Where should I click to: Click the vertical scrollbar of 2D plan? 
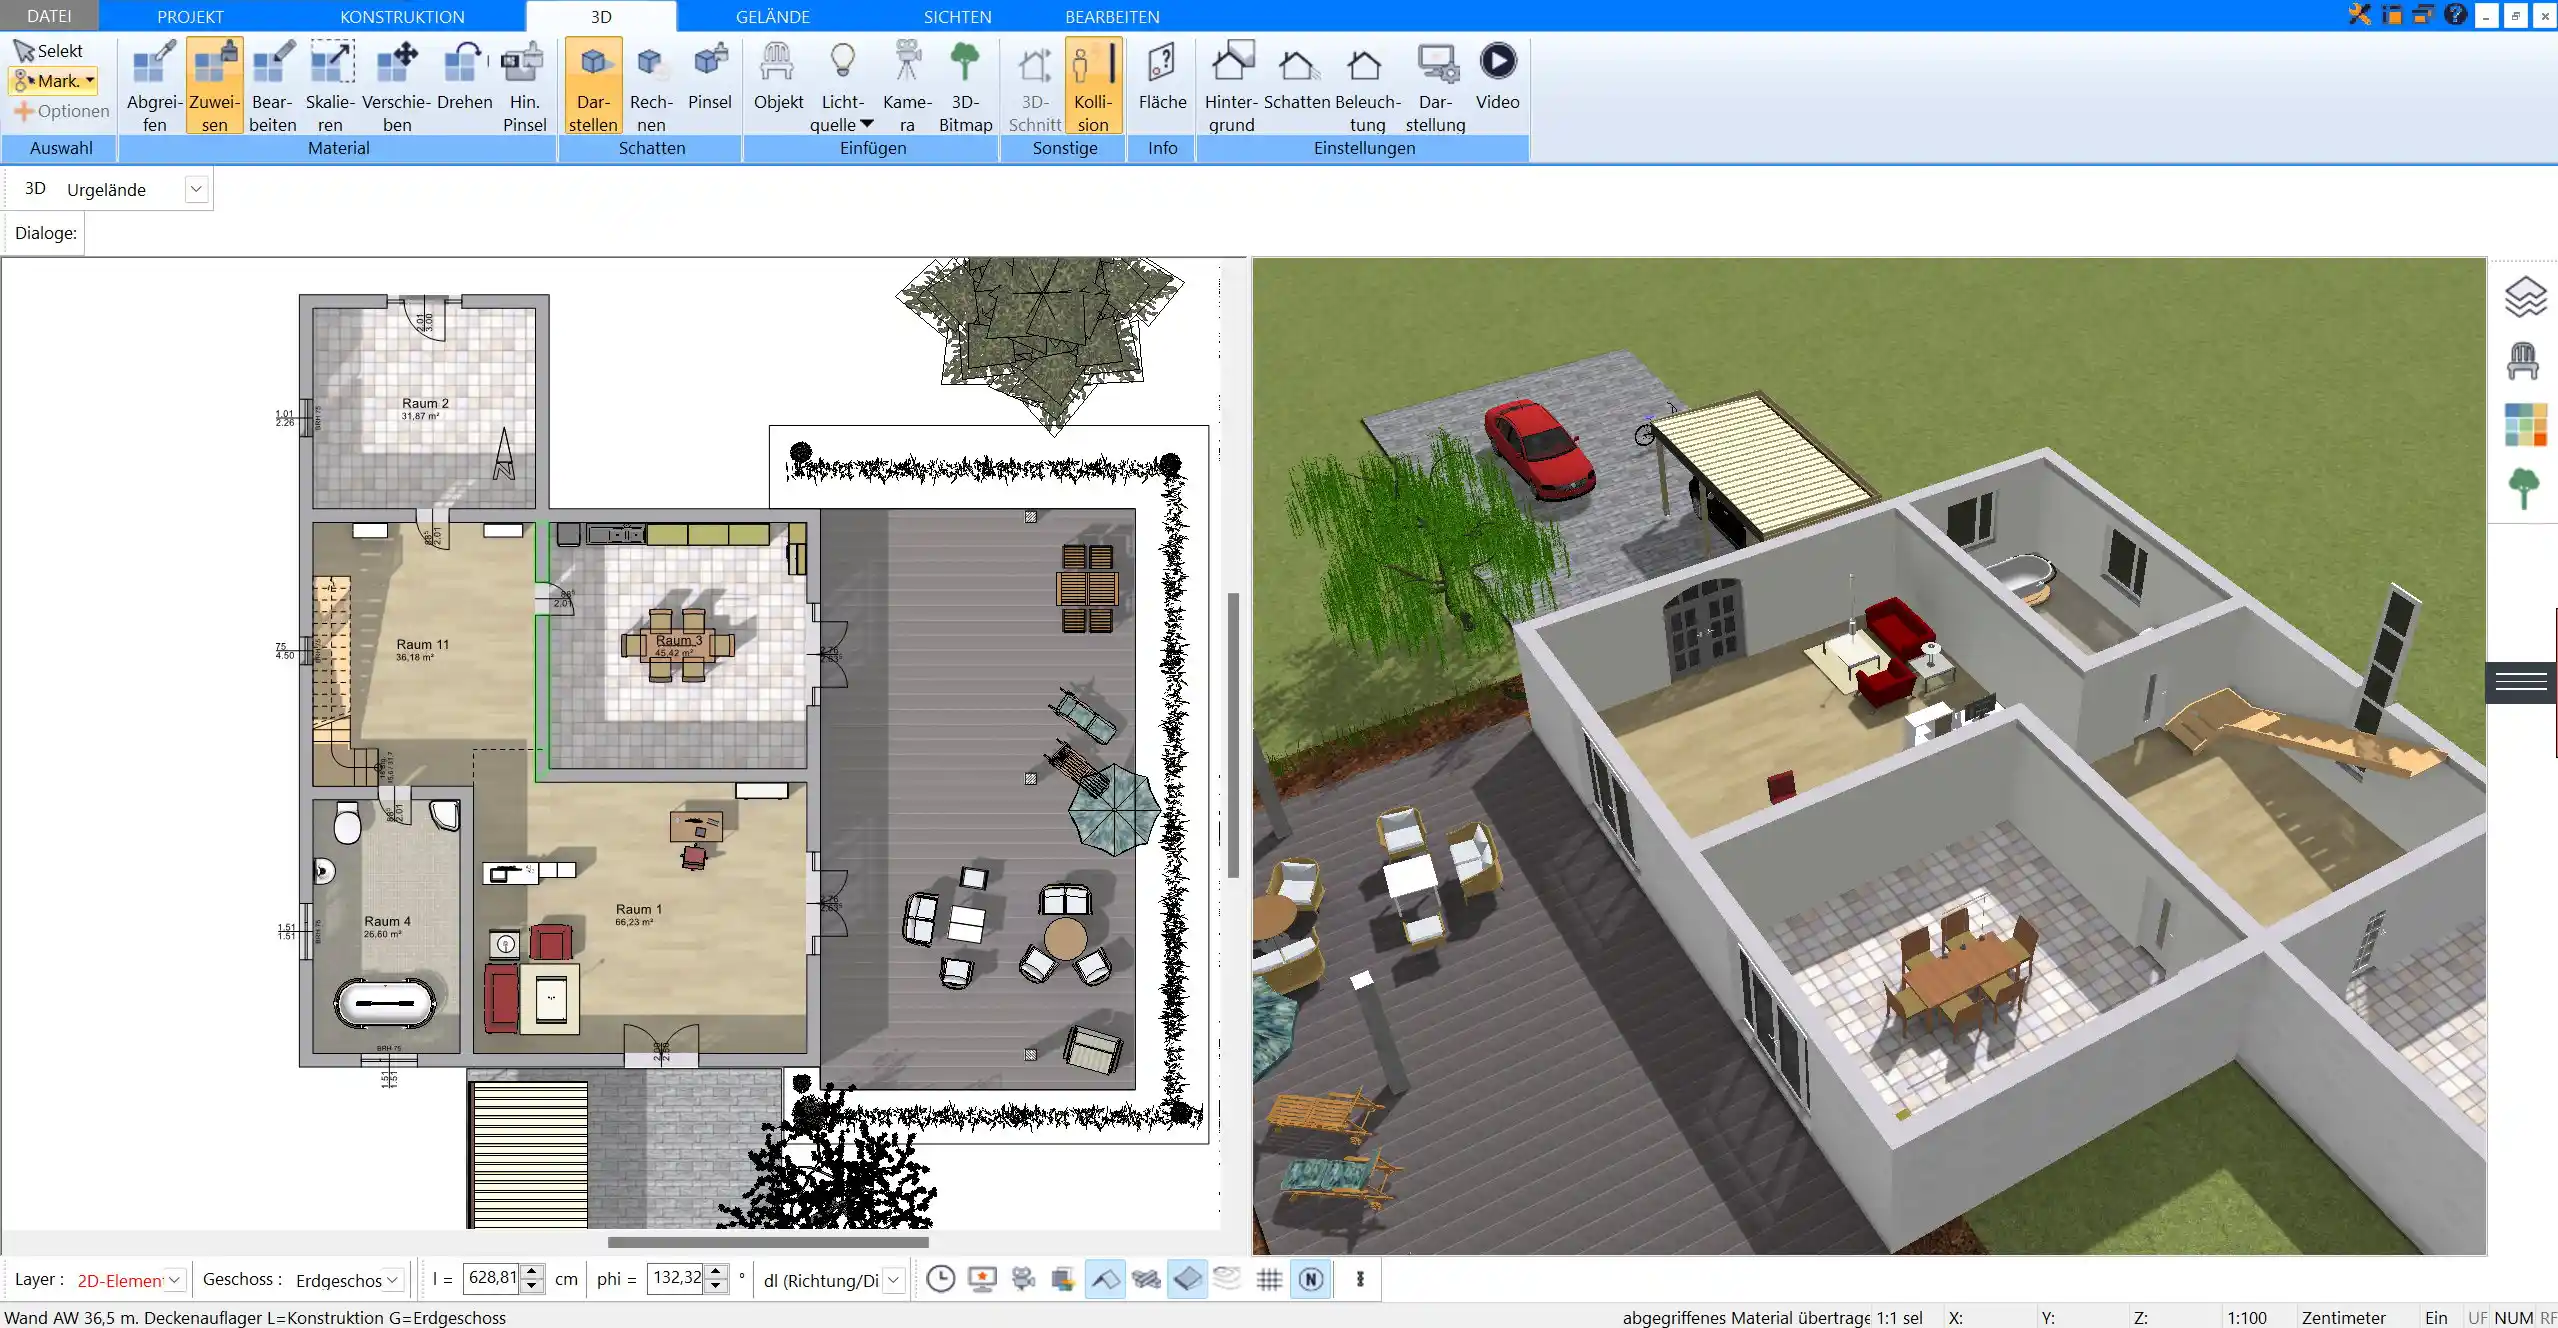[1233, 735]
